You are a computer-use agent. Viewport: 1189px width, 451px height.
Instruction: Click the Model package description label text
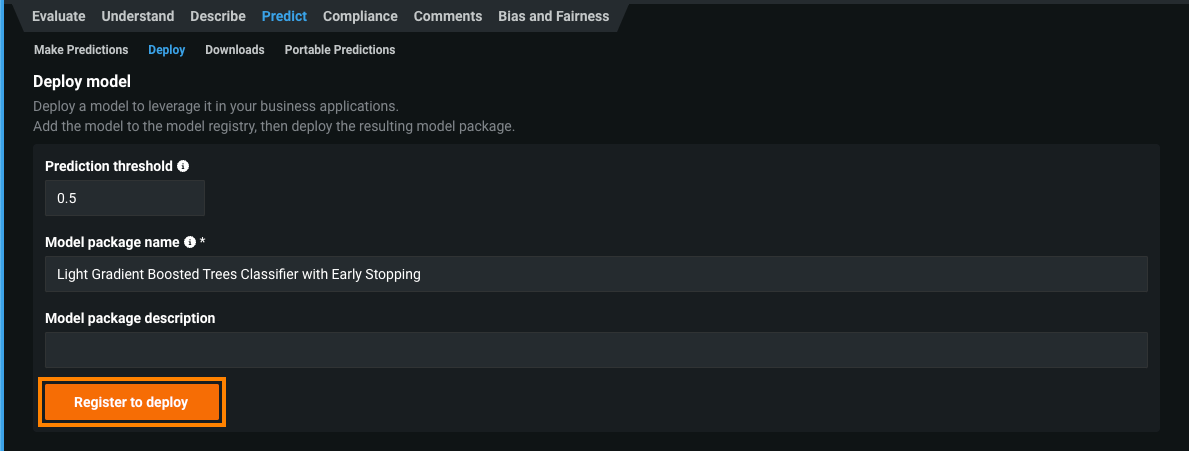130,318
